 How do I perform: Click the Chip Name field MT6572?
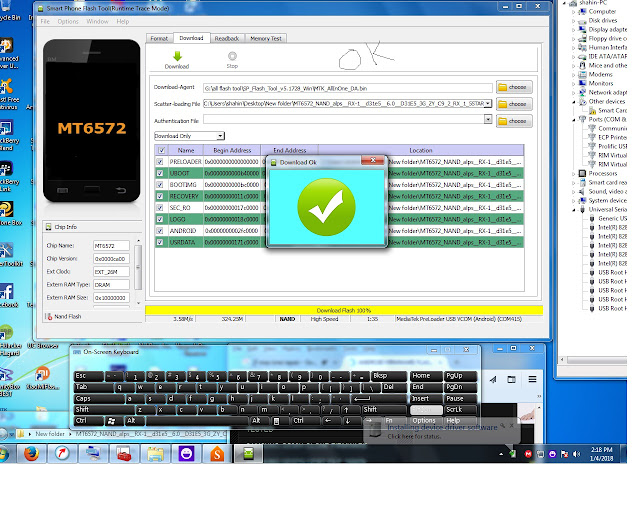(111, 246)
